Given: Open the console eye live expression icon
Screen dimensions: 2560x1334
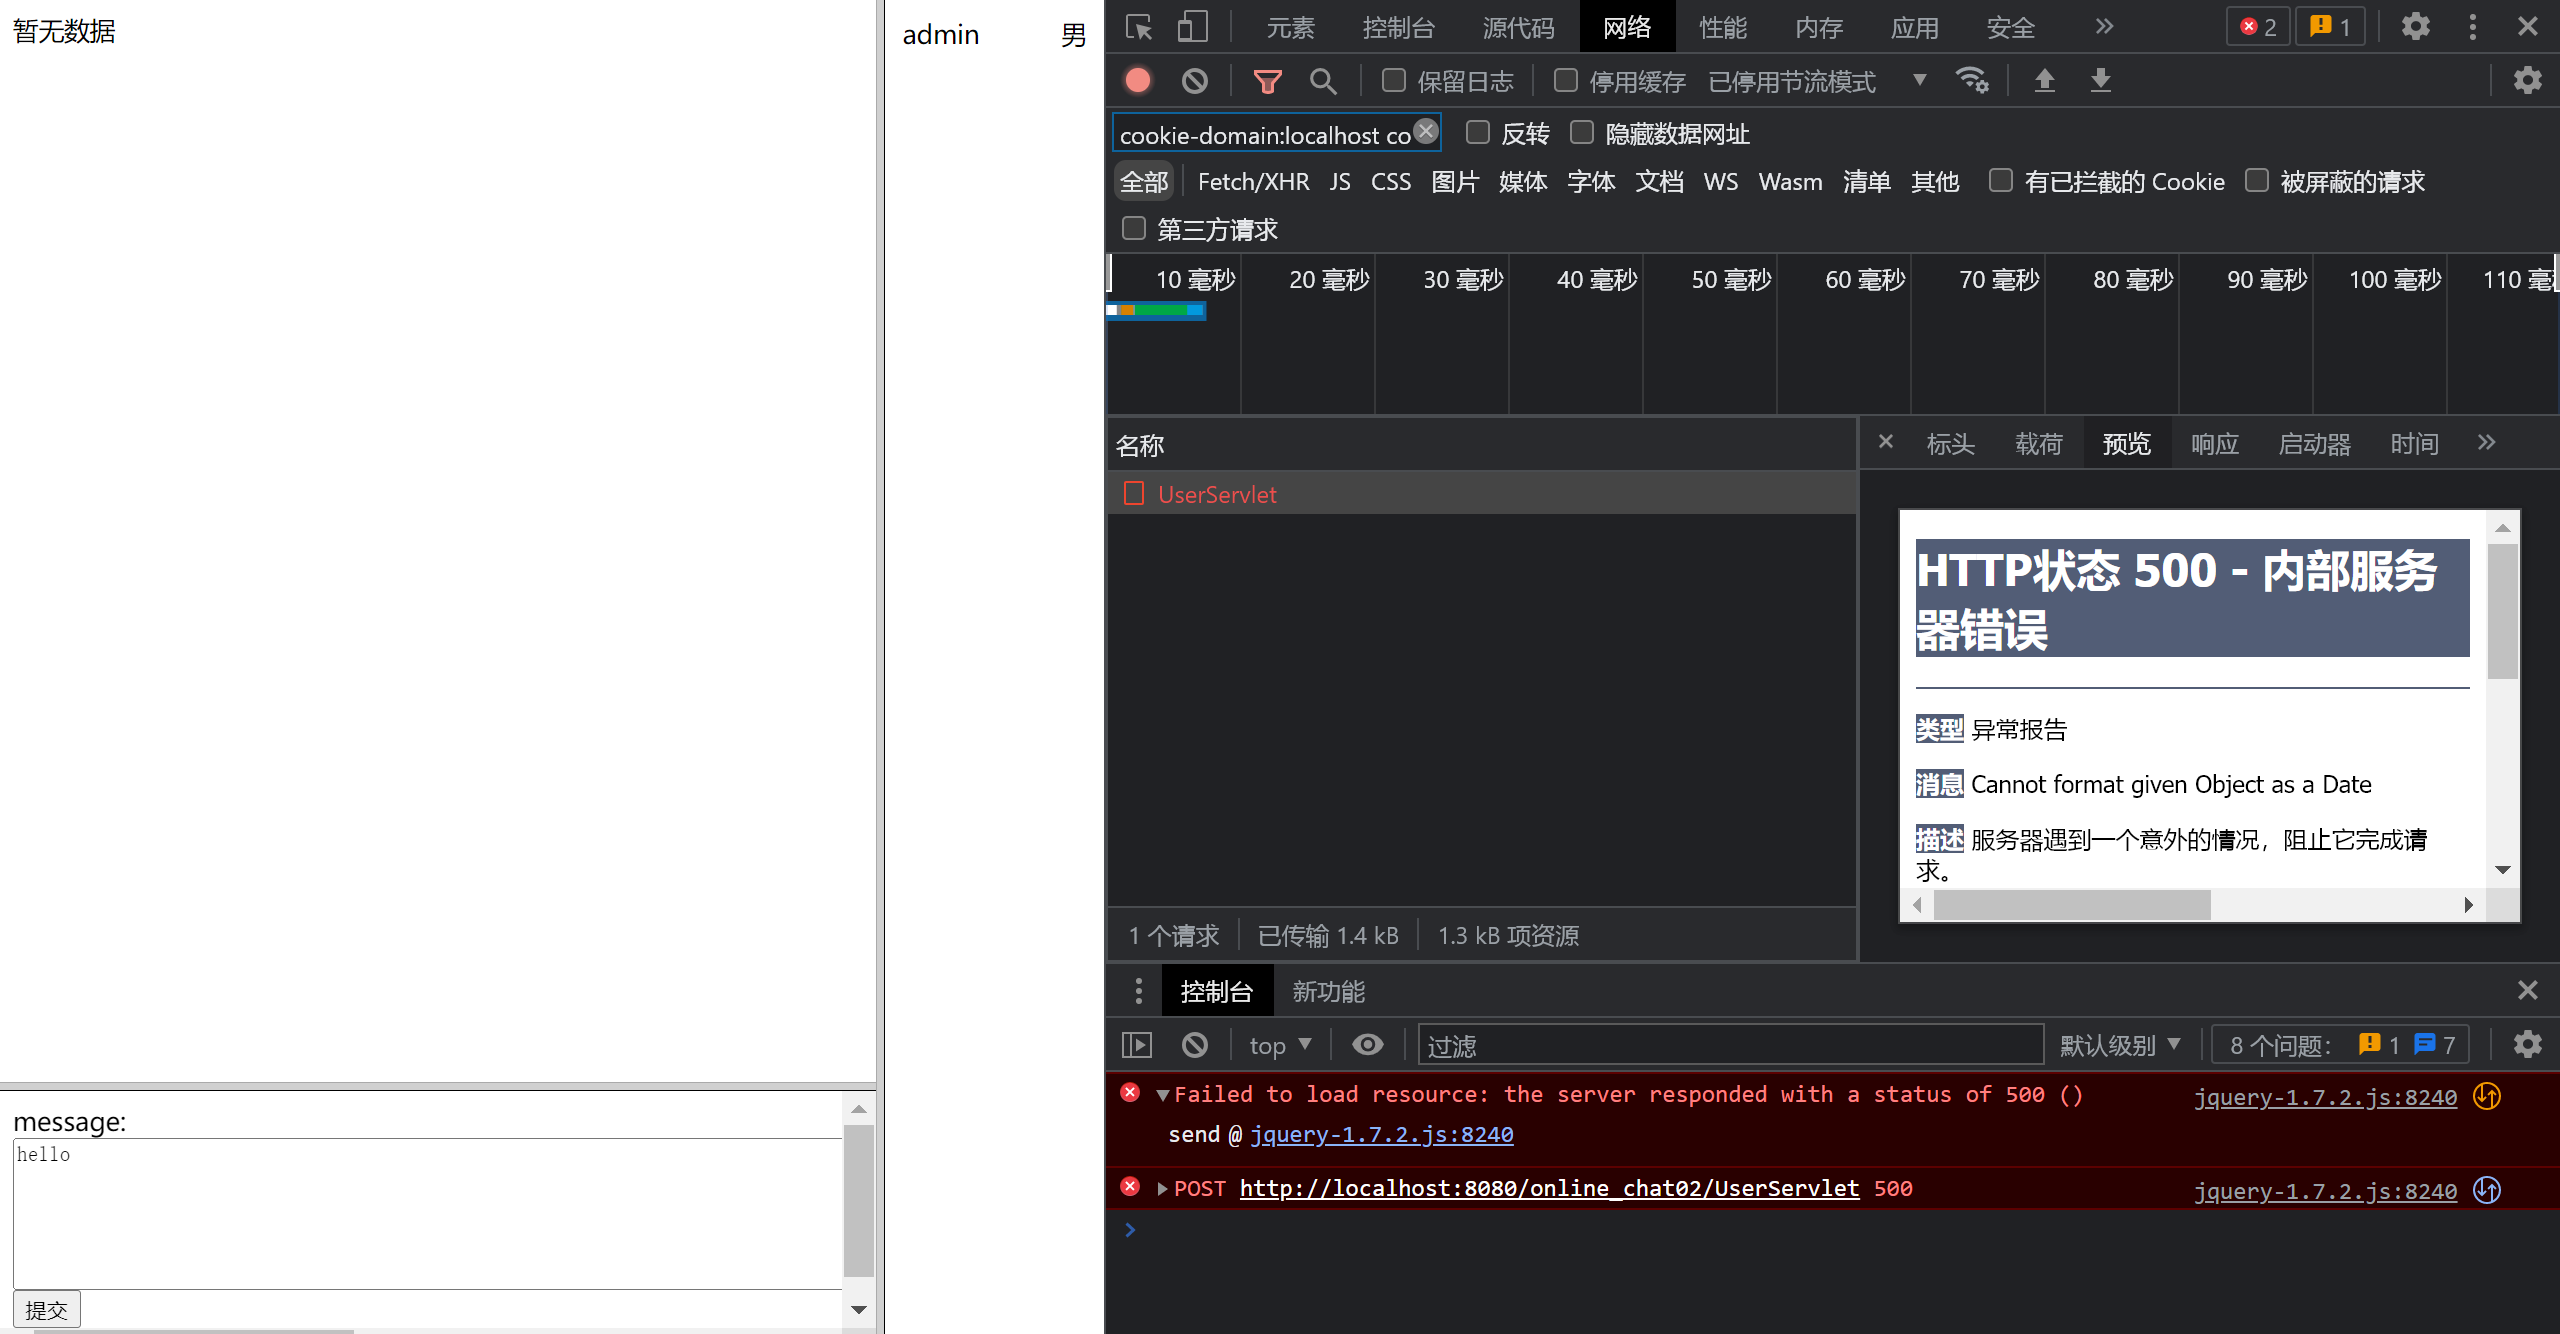Looking at the screenshot, I should click(1367, 1044).
